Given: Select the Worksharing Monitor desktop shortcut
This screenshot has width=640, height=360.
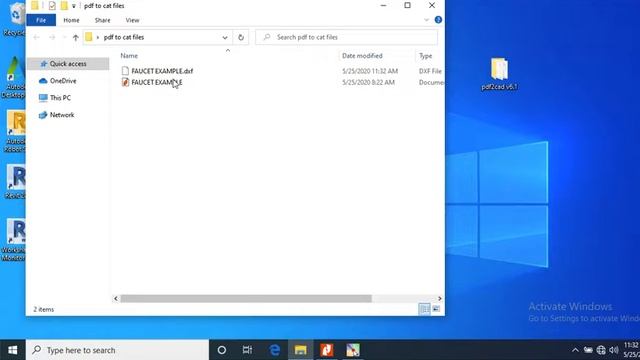Looking at the screenshot, I should (14, 240).
